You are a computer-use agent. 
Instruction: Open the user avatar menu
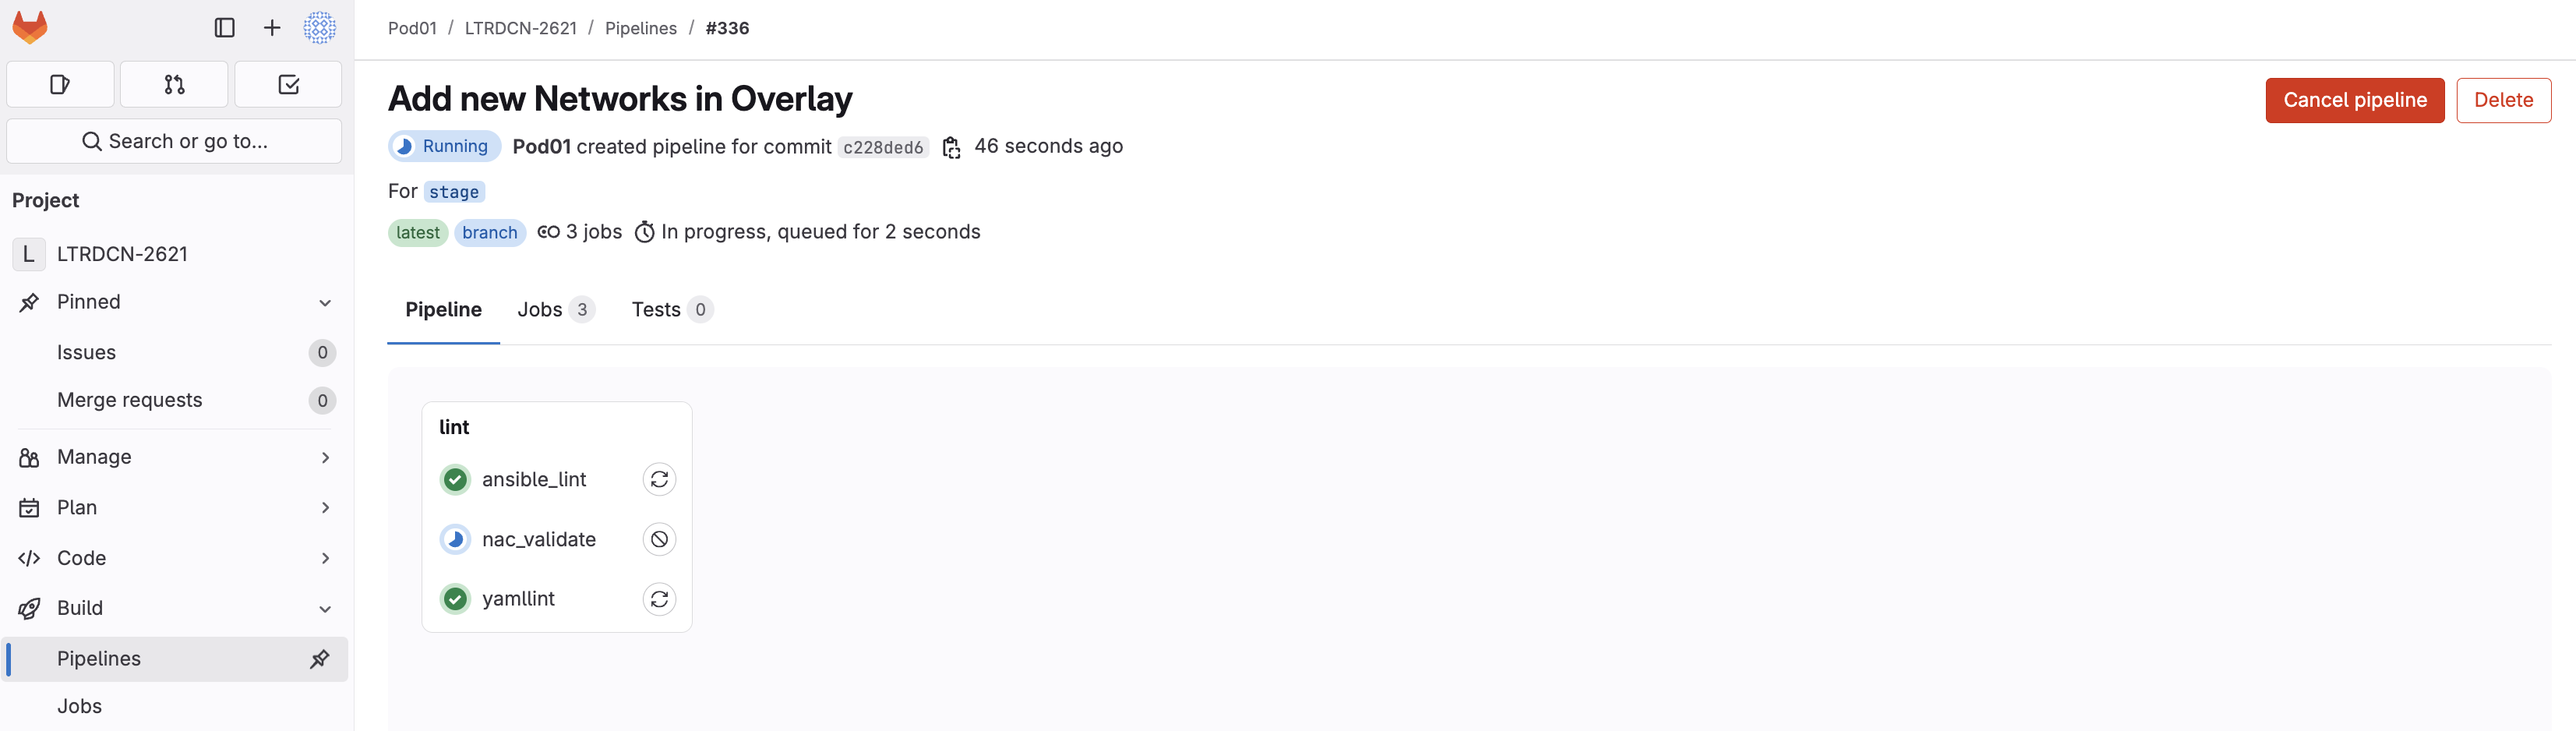point(320,28)
